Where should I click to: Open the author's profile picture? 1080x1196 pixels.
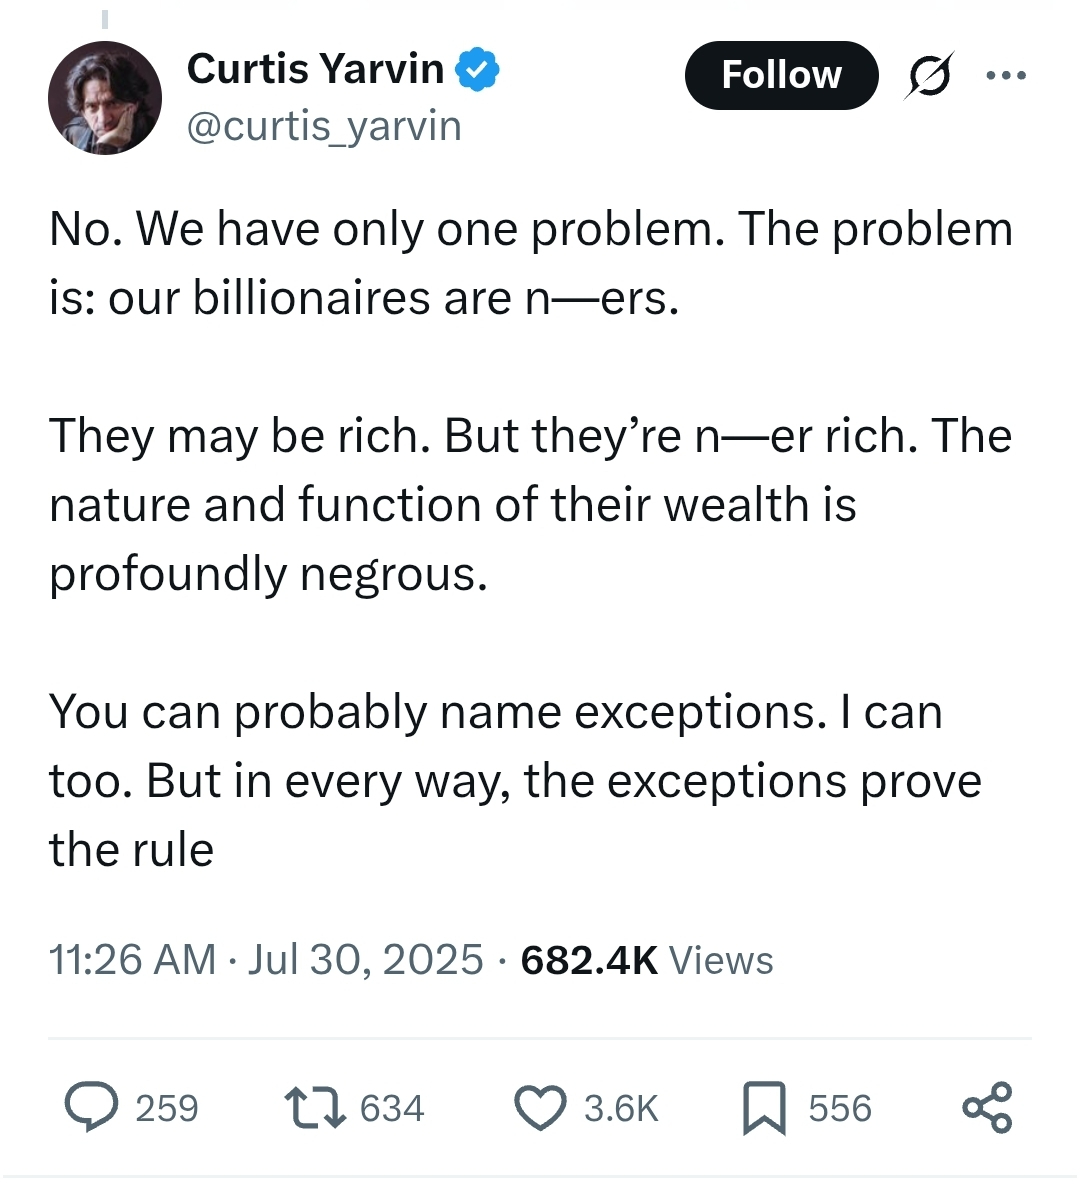point(105,98)
